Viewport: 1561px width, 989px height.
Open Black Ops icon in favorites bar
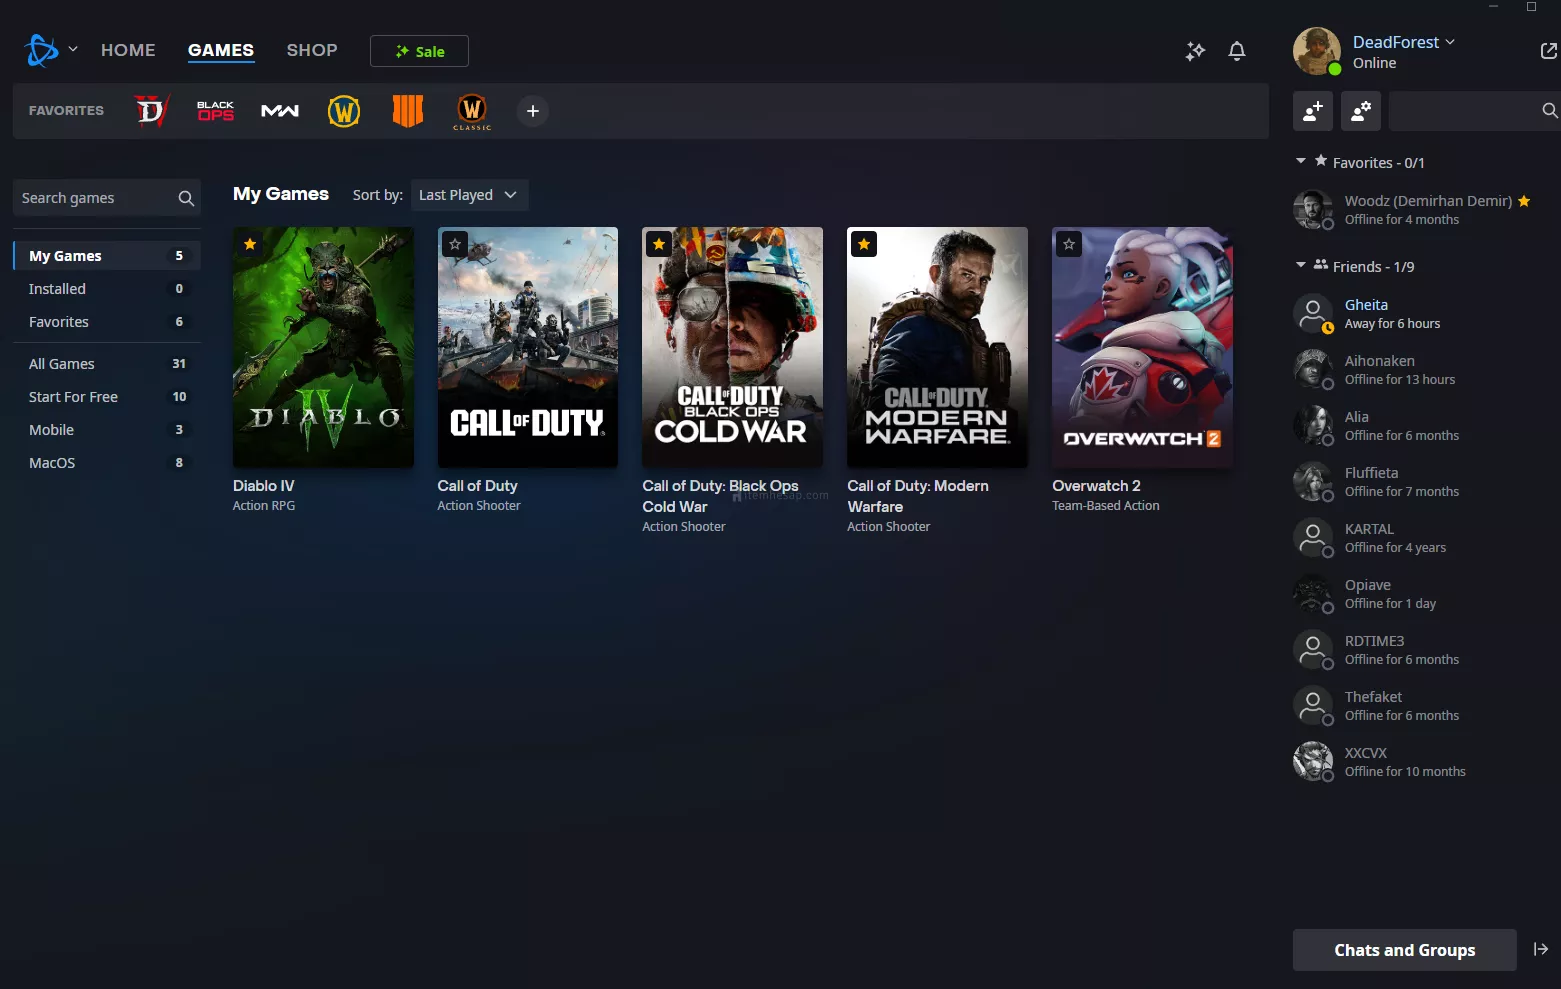pyautogui.click(x=215, y=111)
